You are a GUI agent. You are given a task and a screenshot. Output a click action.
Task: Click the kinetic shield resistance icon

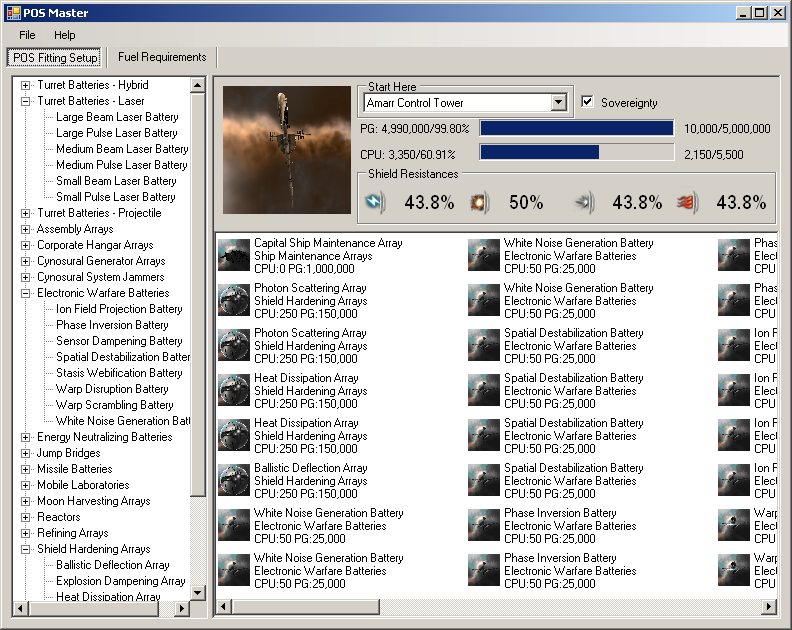pyautogui.click(x=584, y=203)
